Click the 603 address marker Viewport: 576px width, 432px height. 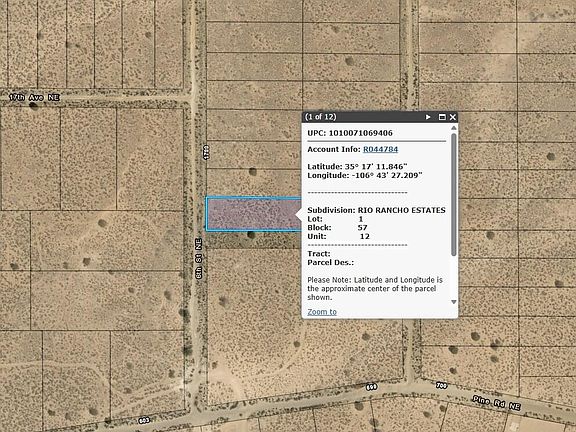(x=144, y=420)
